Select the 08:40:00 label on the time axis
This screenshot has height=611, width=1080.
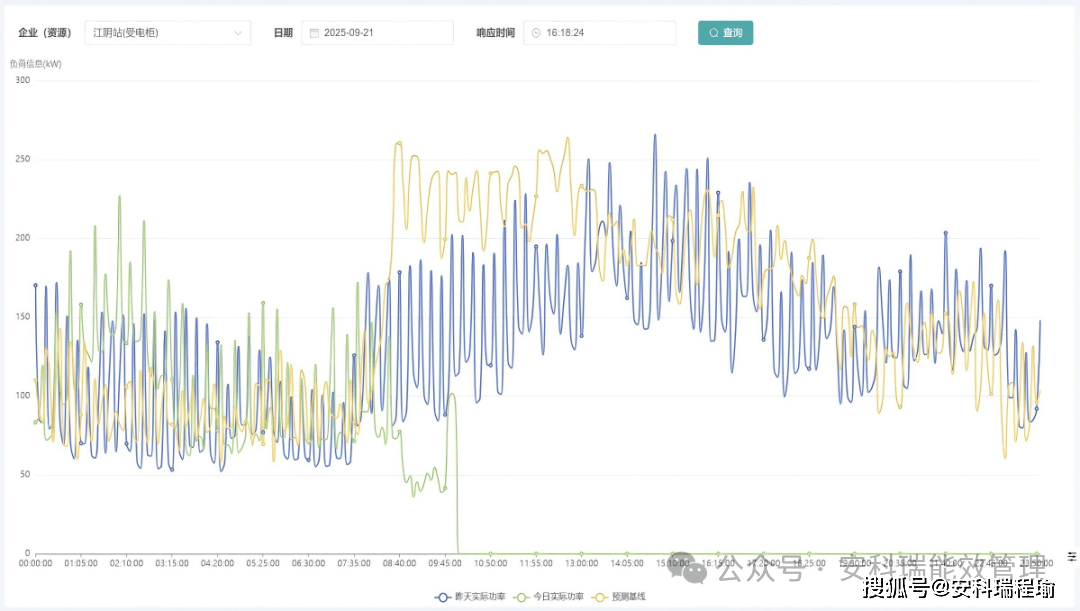coord(399,564)
